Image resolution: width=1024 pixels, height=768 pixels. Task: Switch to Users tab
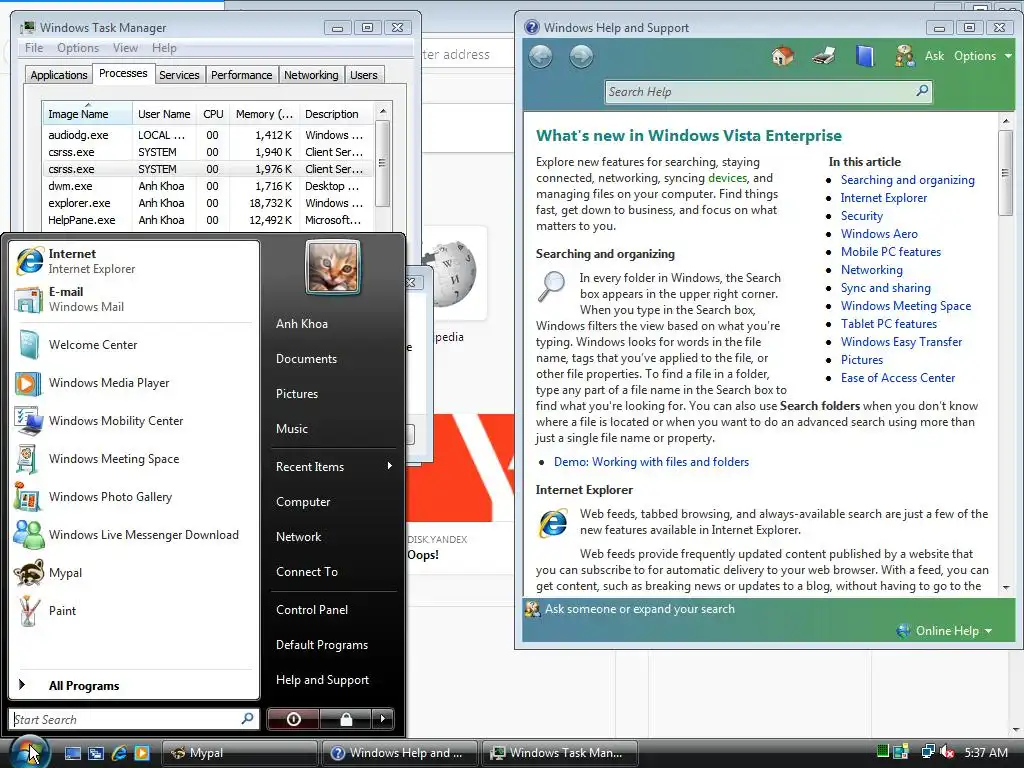click(364, 75)
